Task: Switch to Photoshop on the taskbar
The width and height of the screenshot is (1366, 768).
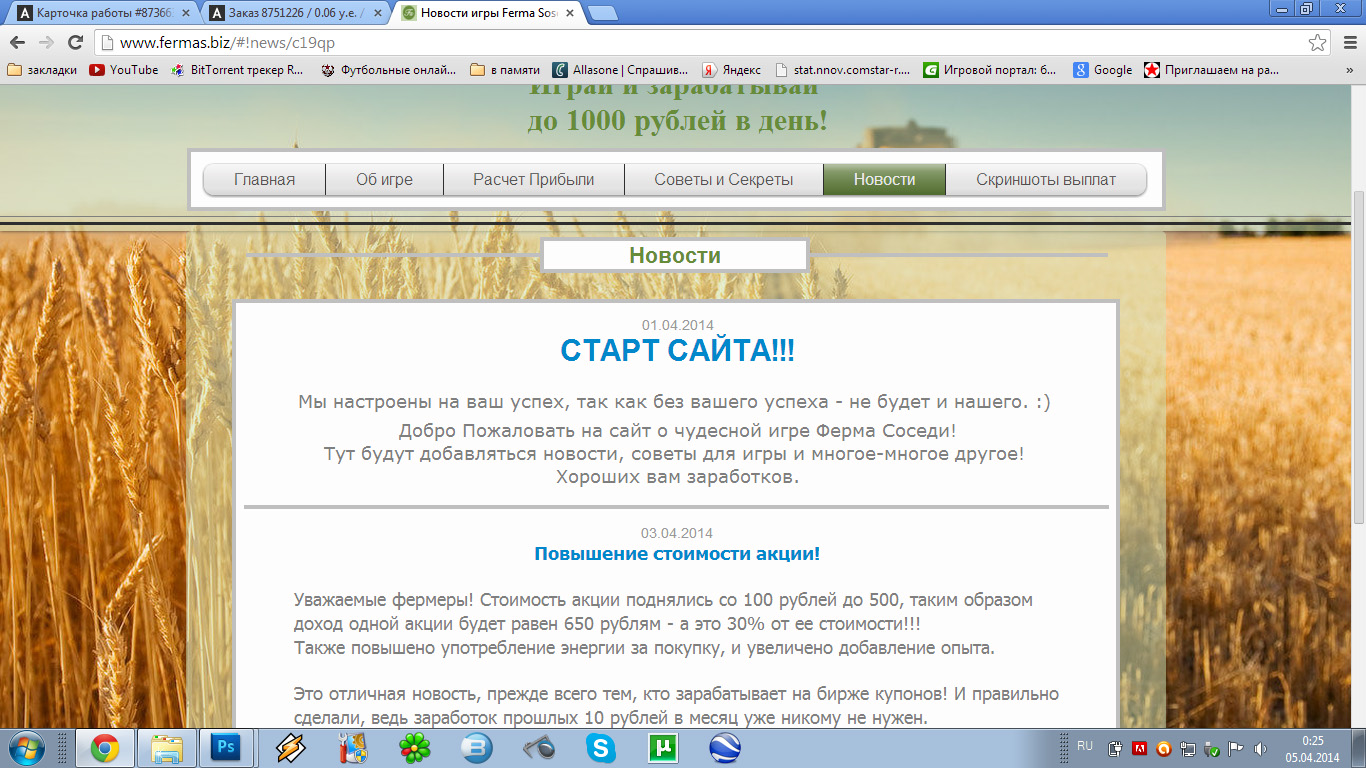Action: 226,748
